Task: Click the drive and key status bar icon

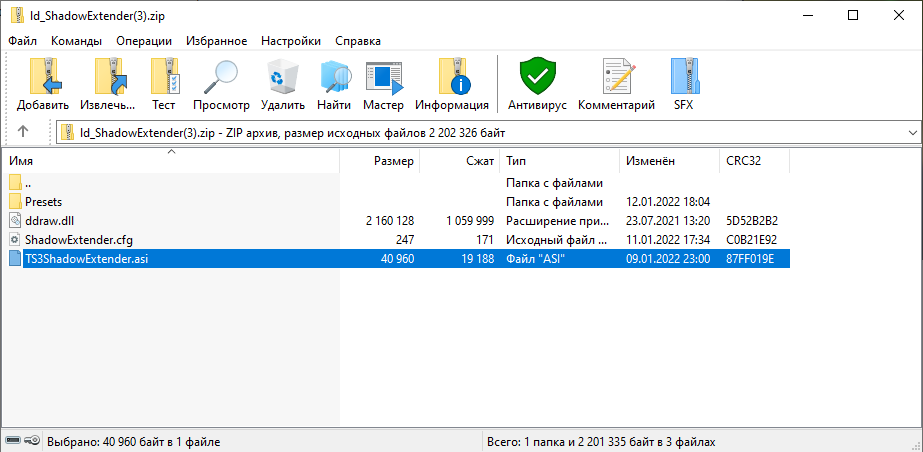Action: pyautogui.click(x=22, y=440)
